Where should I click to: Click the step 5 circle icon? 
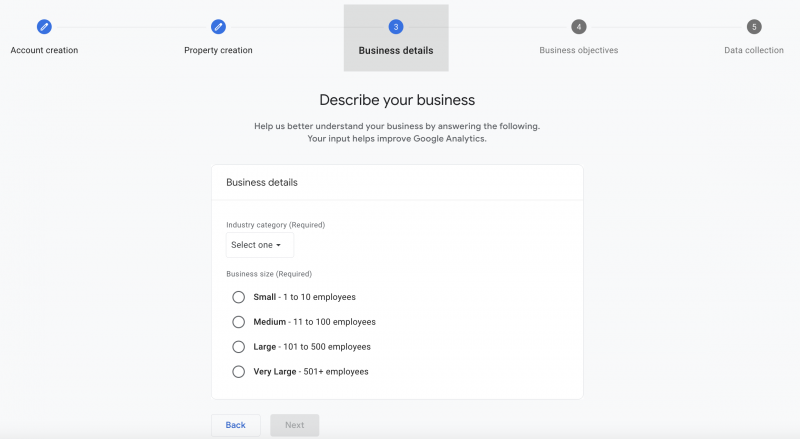(754, 27)
